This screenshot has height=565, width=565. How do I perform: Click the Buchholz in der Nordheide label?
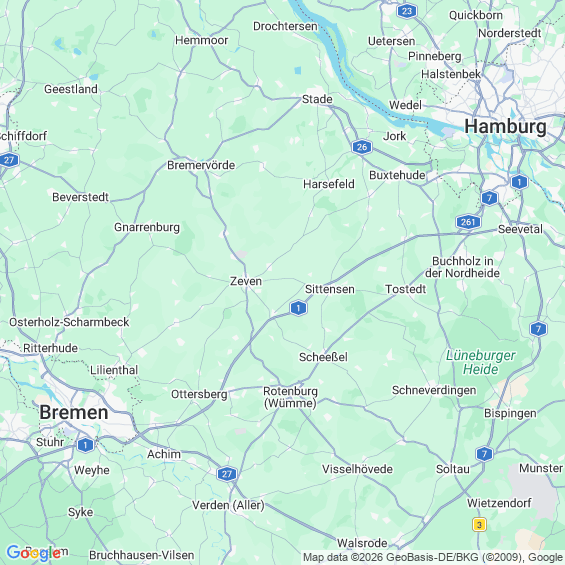click(463, 267)
